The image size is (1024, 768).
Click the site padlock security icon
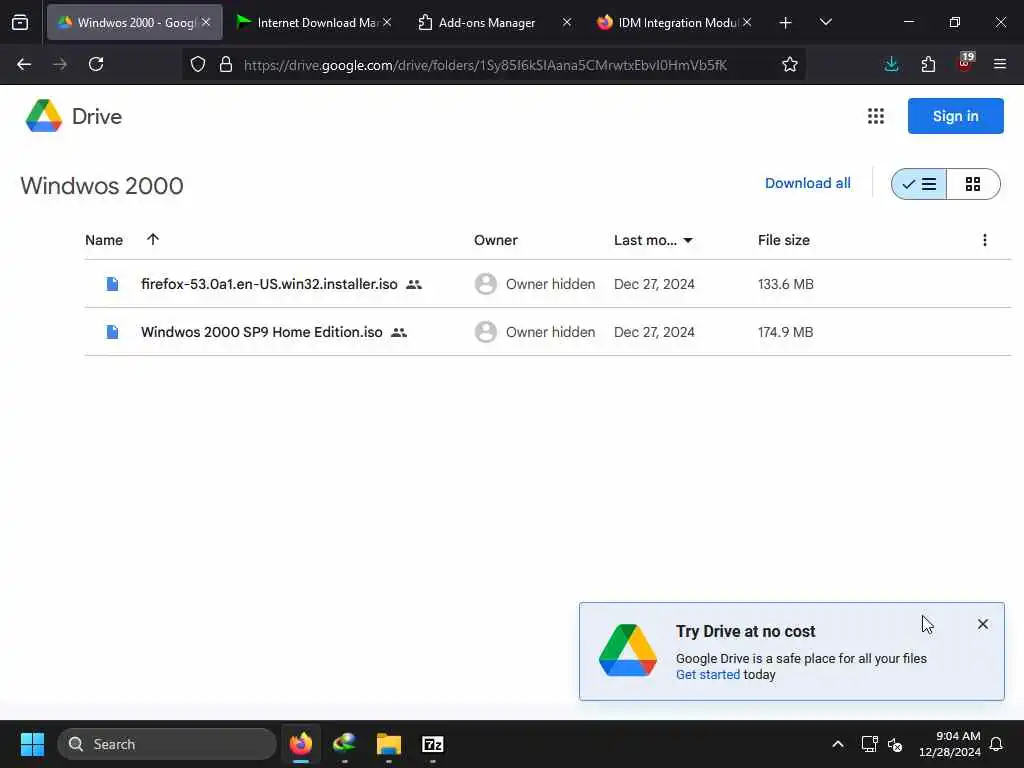coord(226,64)
